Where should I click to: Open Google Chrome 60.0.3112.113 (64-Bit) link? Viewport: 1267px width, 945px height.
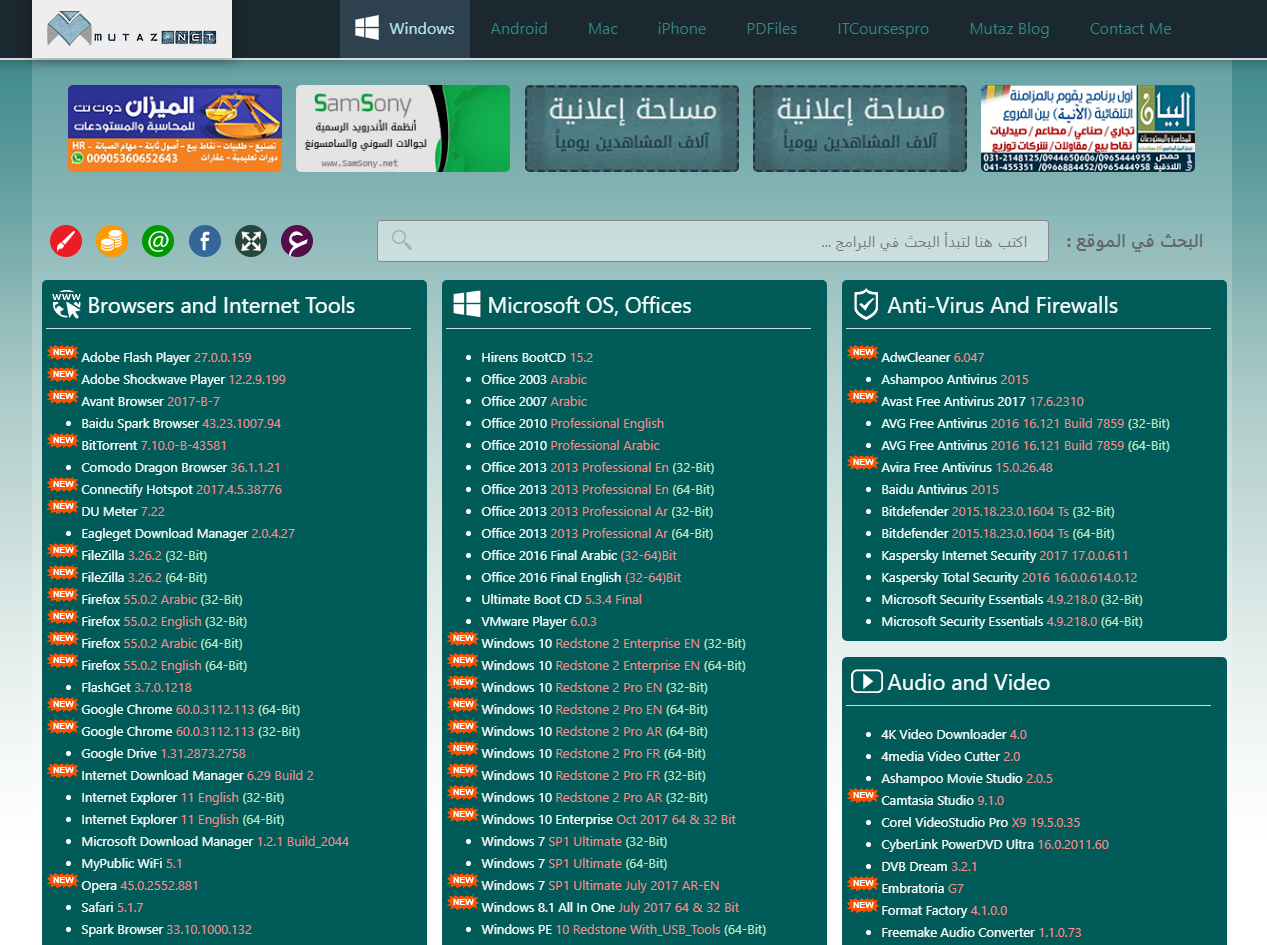[191, 709]
